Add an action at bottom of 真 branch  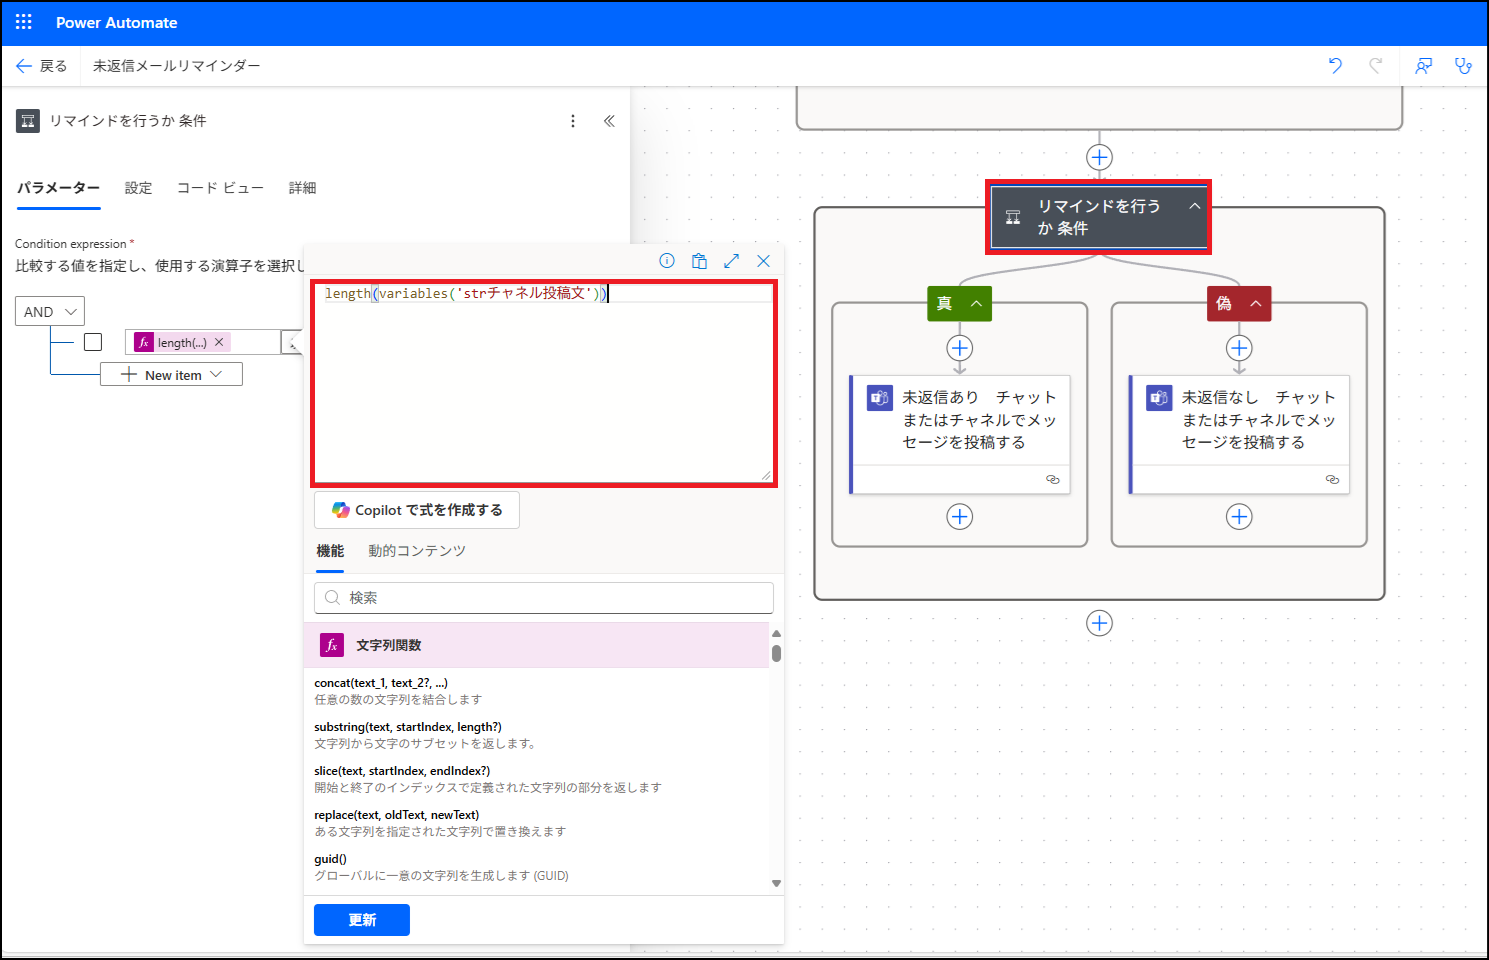click(x=960, y=517)
